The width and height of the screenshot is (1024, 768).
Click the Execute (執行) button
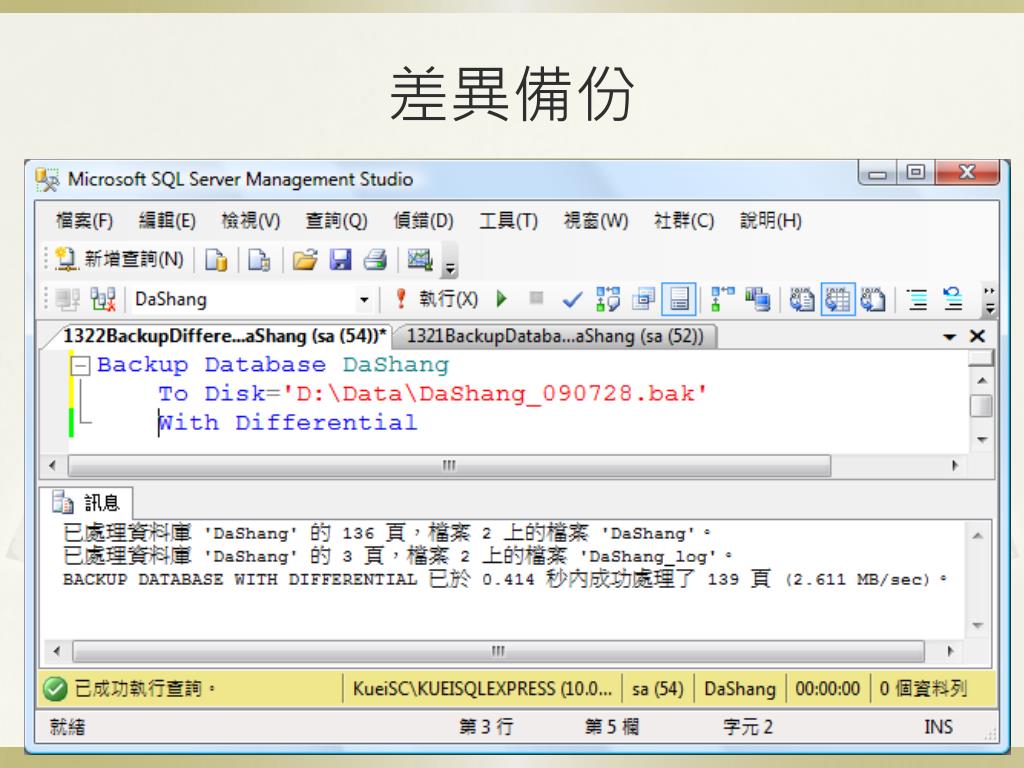click(438, 299)
